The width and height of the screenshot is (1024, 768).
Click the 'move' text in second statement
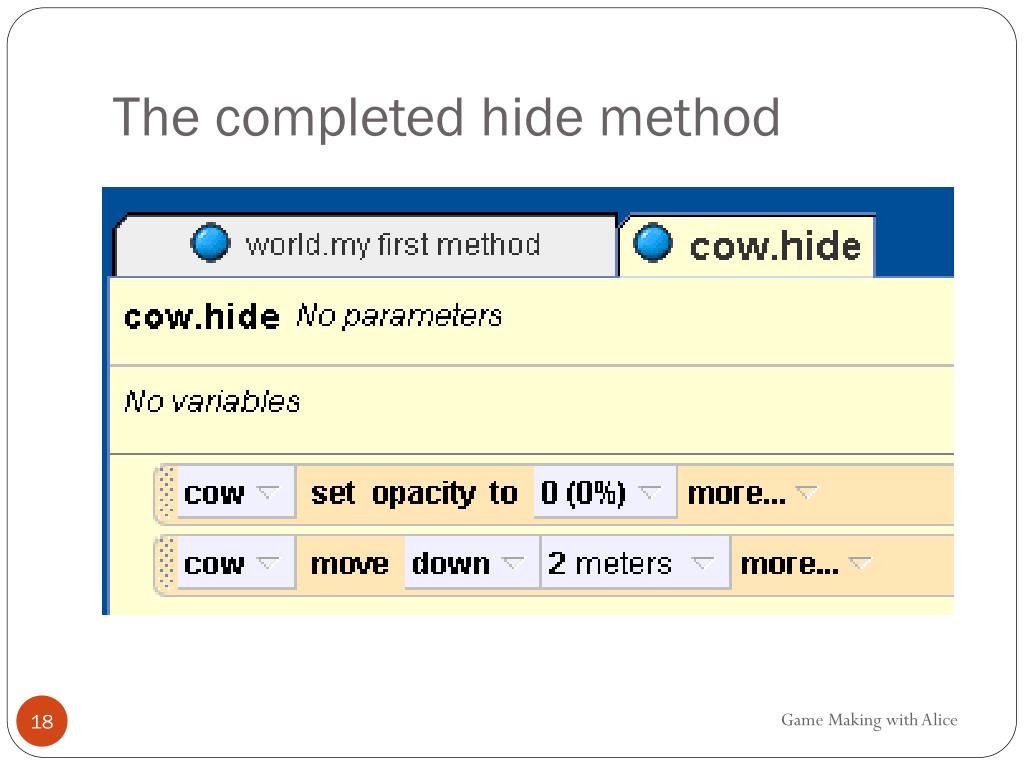tap(349, 564)
